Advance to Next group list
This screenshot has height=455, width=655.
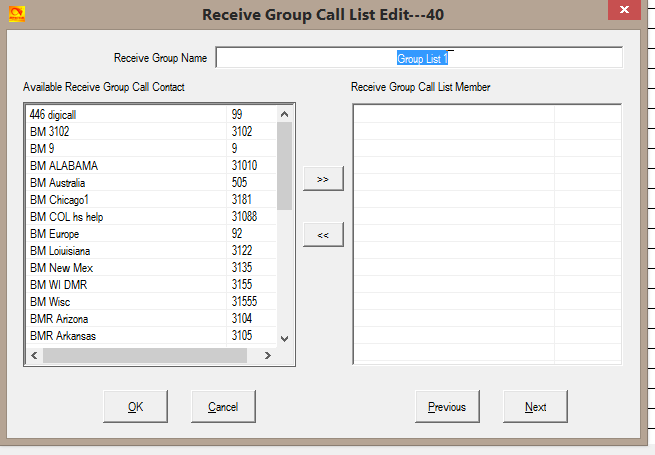(535, 406)
